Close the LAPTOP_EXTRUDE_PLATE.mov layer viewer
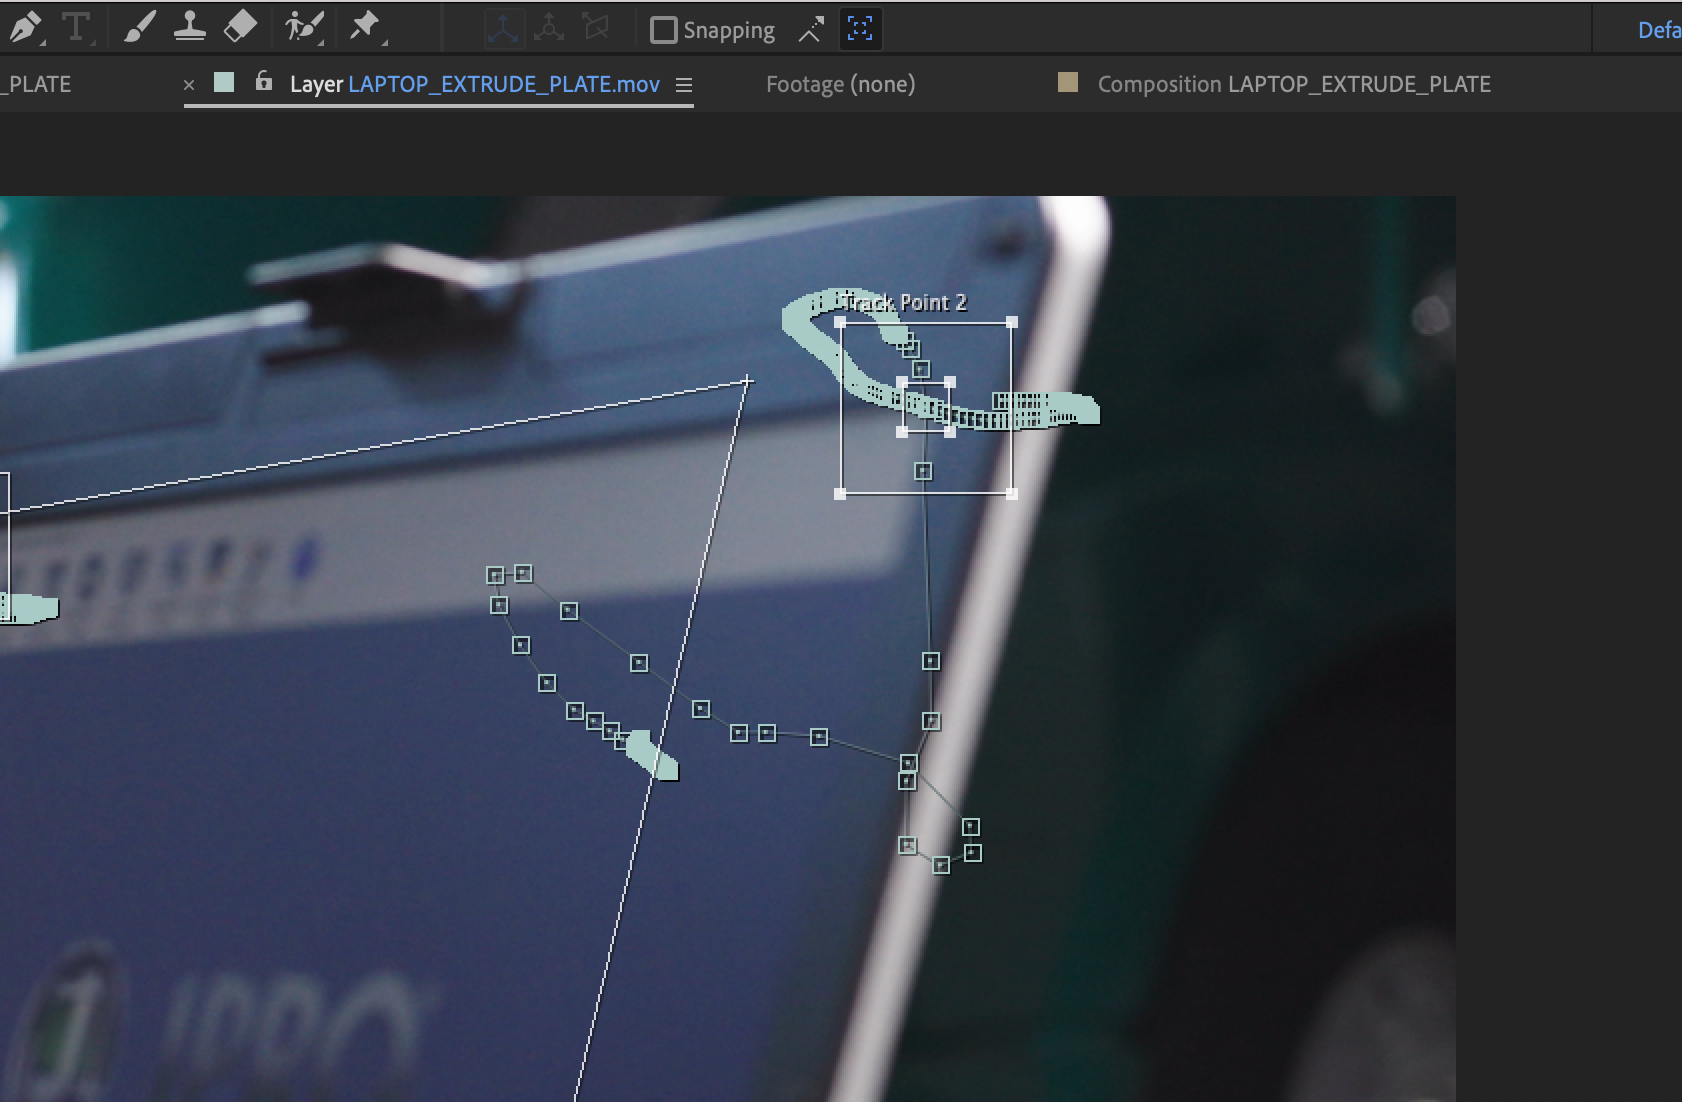 click(190, 85)
